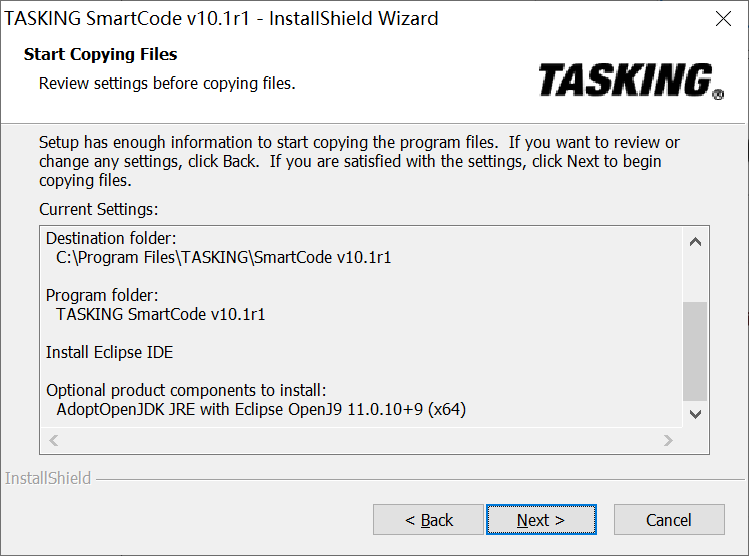Image resolution: width=749 pixels, height=556 pixels.
Task: Click the Install Eclipse IDE line
Action: click(x=110, y=352)
